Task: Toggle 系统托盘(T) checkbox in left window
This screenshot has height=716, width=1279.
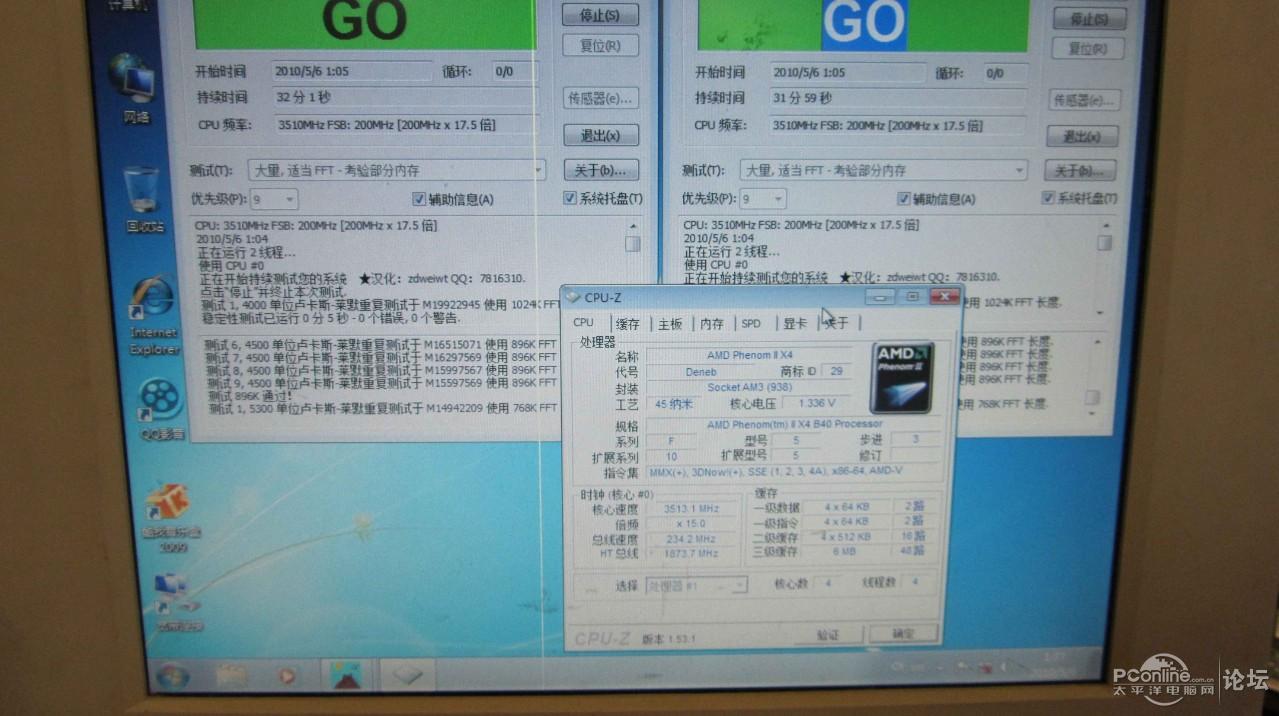Action: 570,198
